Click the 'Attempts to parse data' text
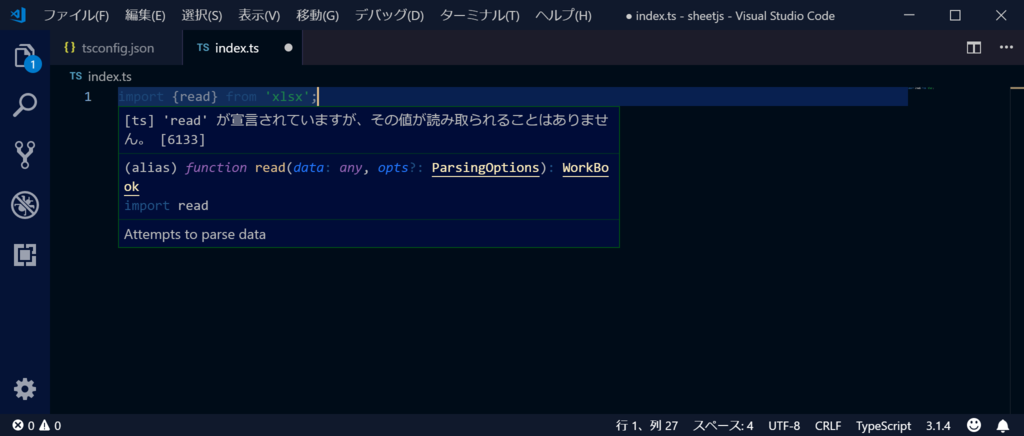Viewport: 1024px width, 436px height. [195, 234]
